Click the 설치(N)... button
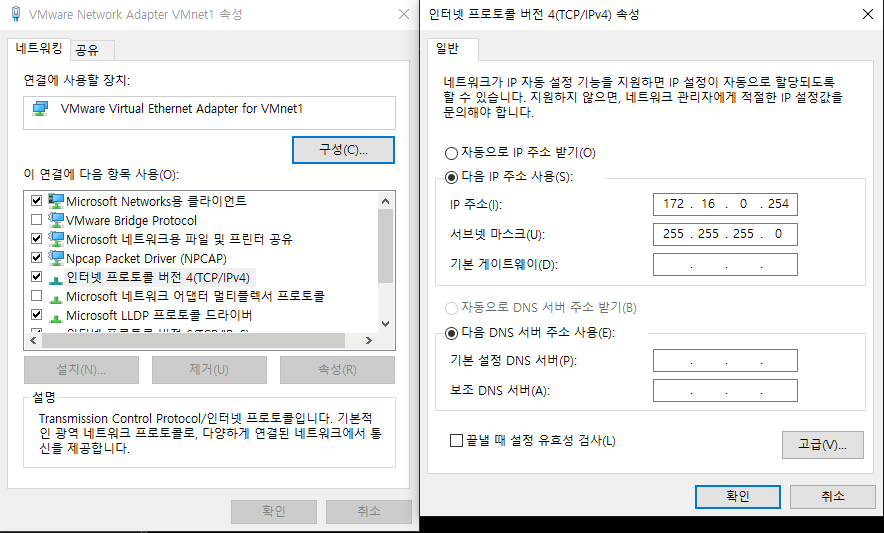This screenshot has width=884, height=533. pyautogui.click(x=81, y=370)
